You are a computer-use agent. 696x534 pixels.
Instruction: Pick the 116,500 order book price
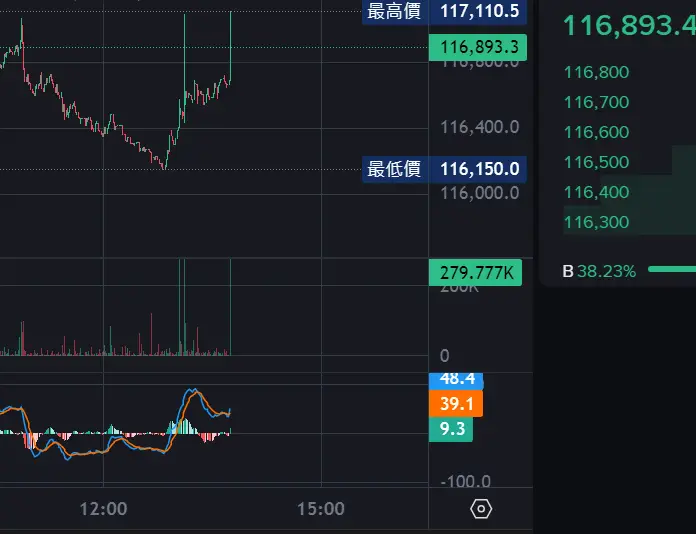point(596,162)
